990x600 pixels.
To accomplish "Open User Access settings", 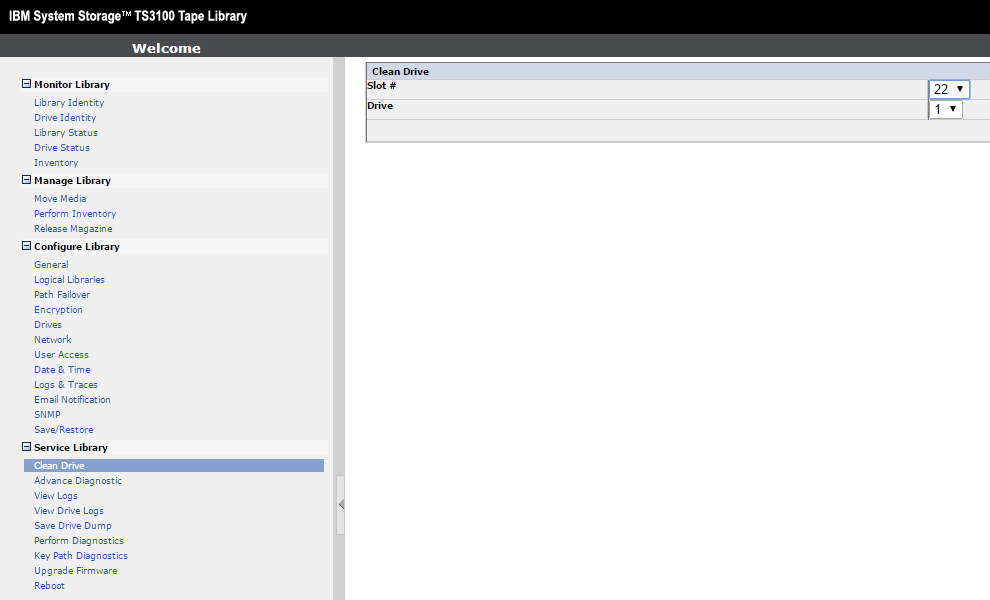I will (x=61, y=355).
